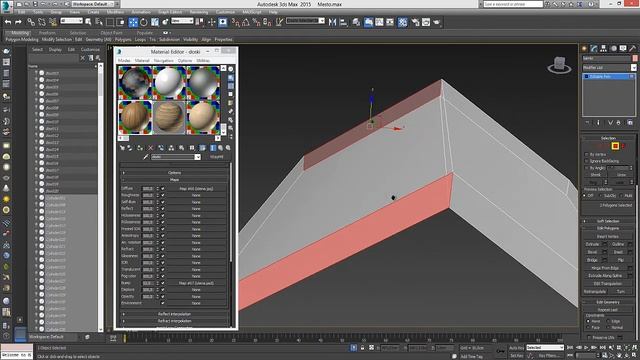Click Show Shaded Material in Viewport icon
This screenshot has width=640, height=360.
202,148
